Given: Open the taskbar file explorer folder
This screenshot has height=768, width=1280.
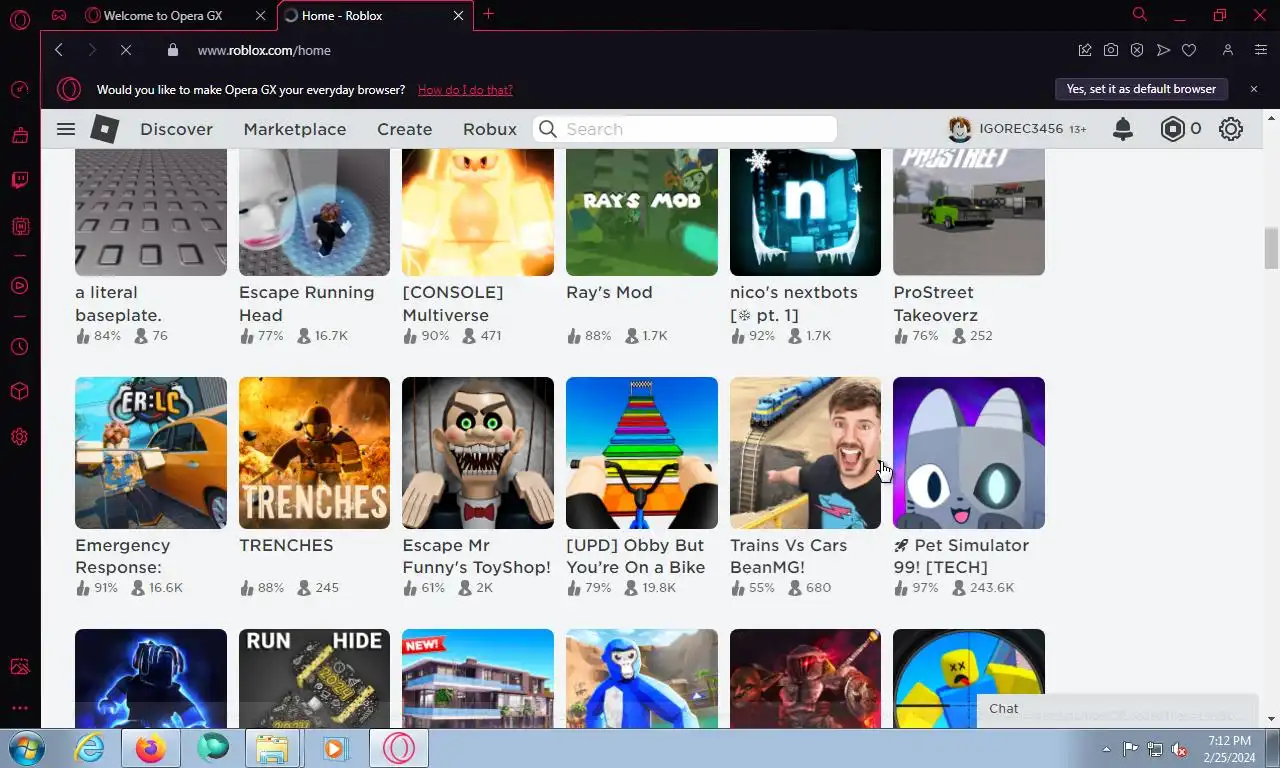Looking at the screenshot, I should coord(272,748).
